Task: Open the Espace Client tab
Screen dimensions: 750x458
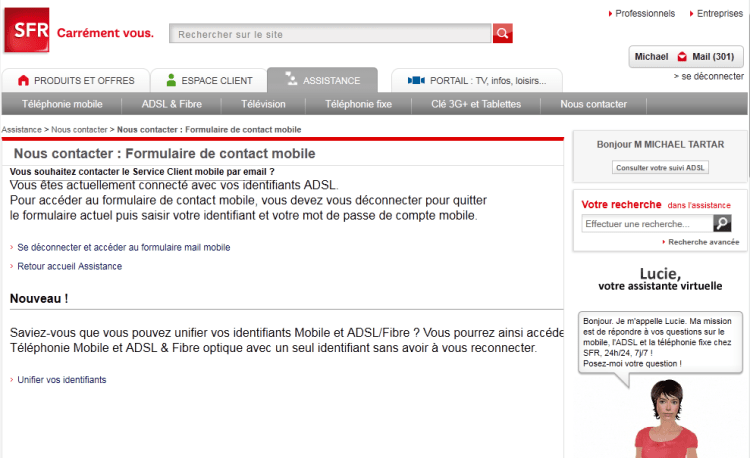Action: pyautogui.click(x=209, y=80)
